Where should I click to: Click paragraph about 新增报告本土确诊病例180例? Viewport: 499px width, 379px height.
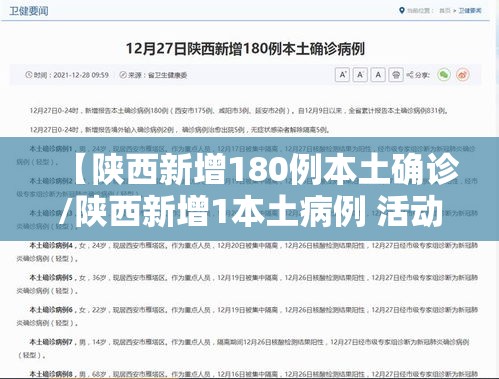click(x=239, y=110)
